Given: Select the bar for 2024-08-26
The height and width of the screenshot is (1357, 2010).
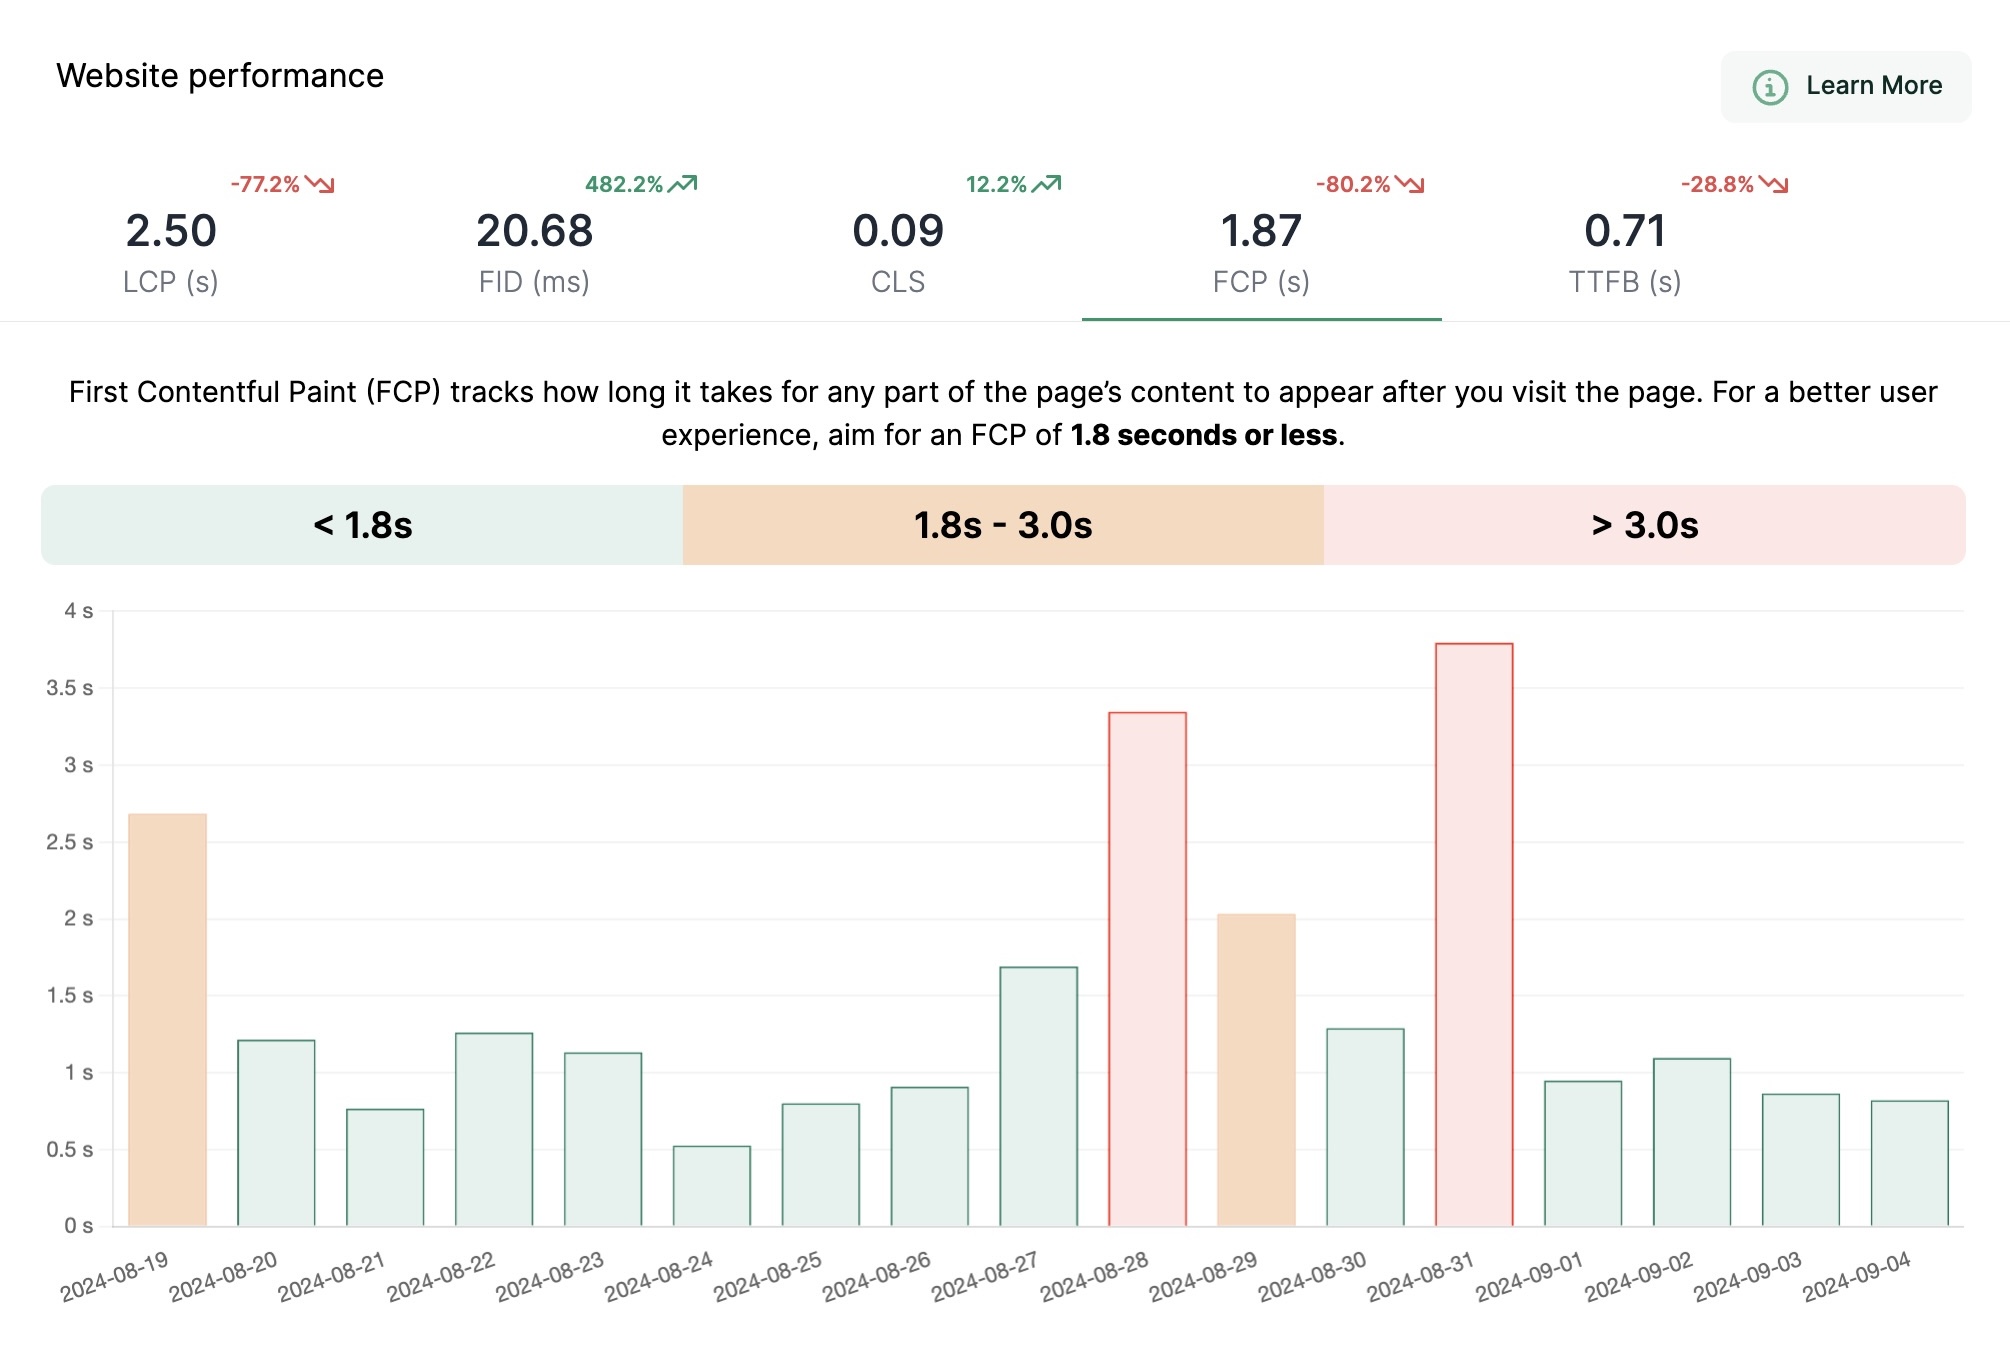Looking at the screenshot, I should tap(930, 1156).
